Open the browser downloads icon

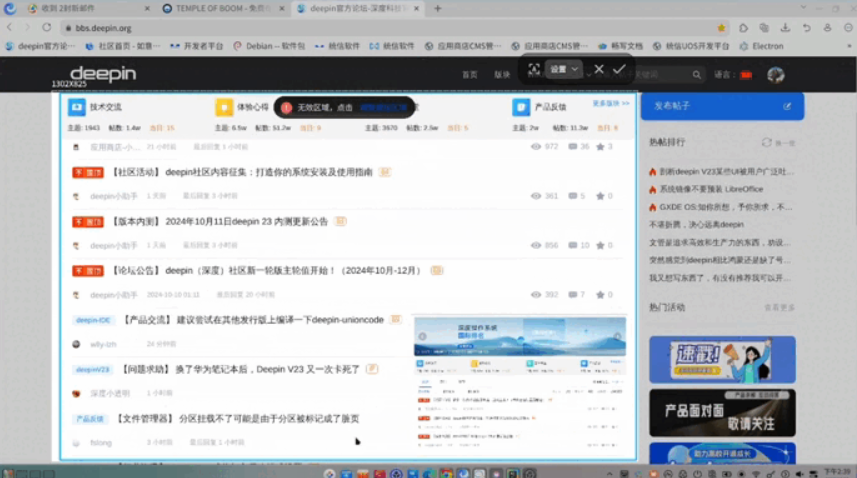785,27
